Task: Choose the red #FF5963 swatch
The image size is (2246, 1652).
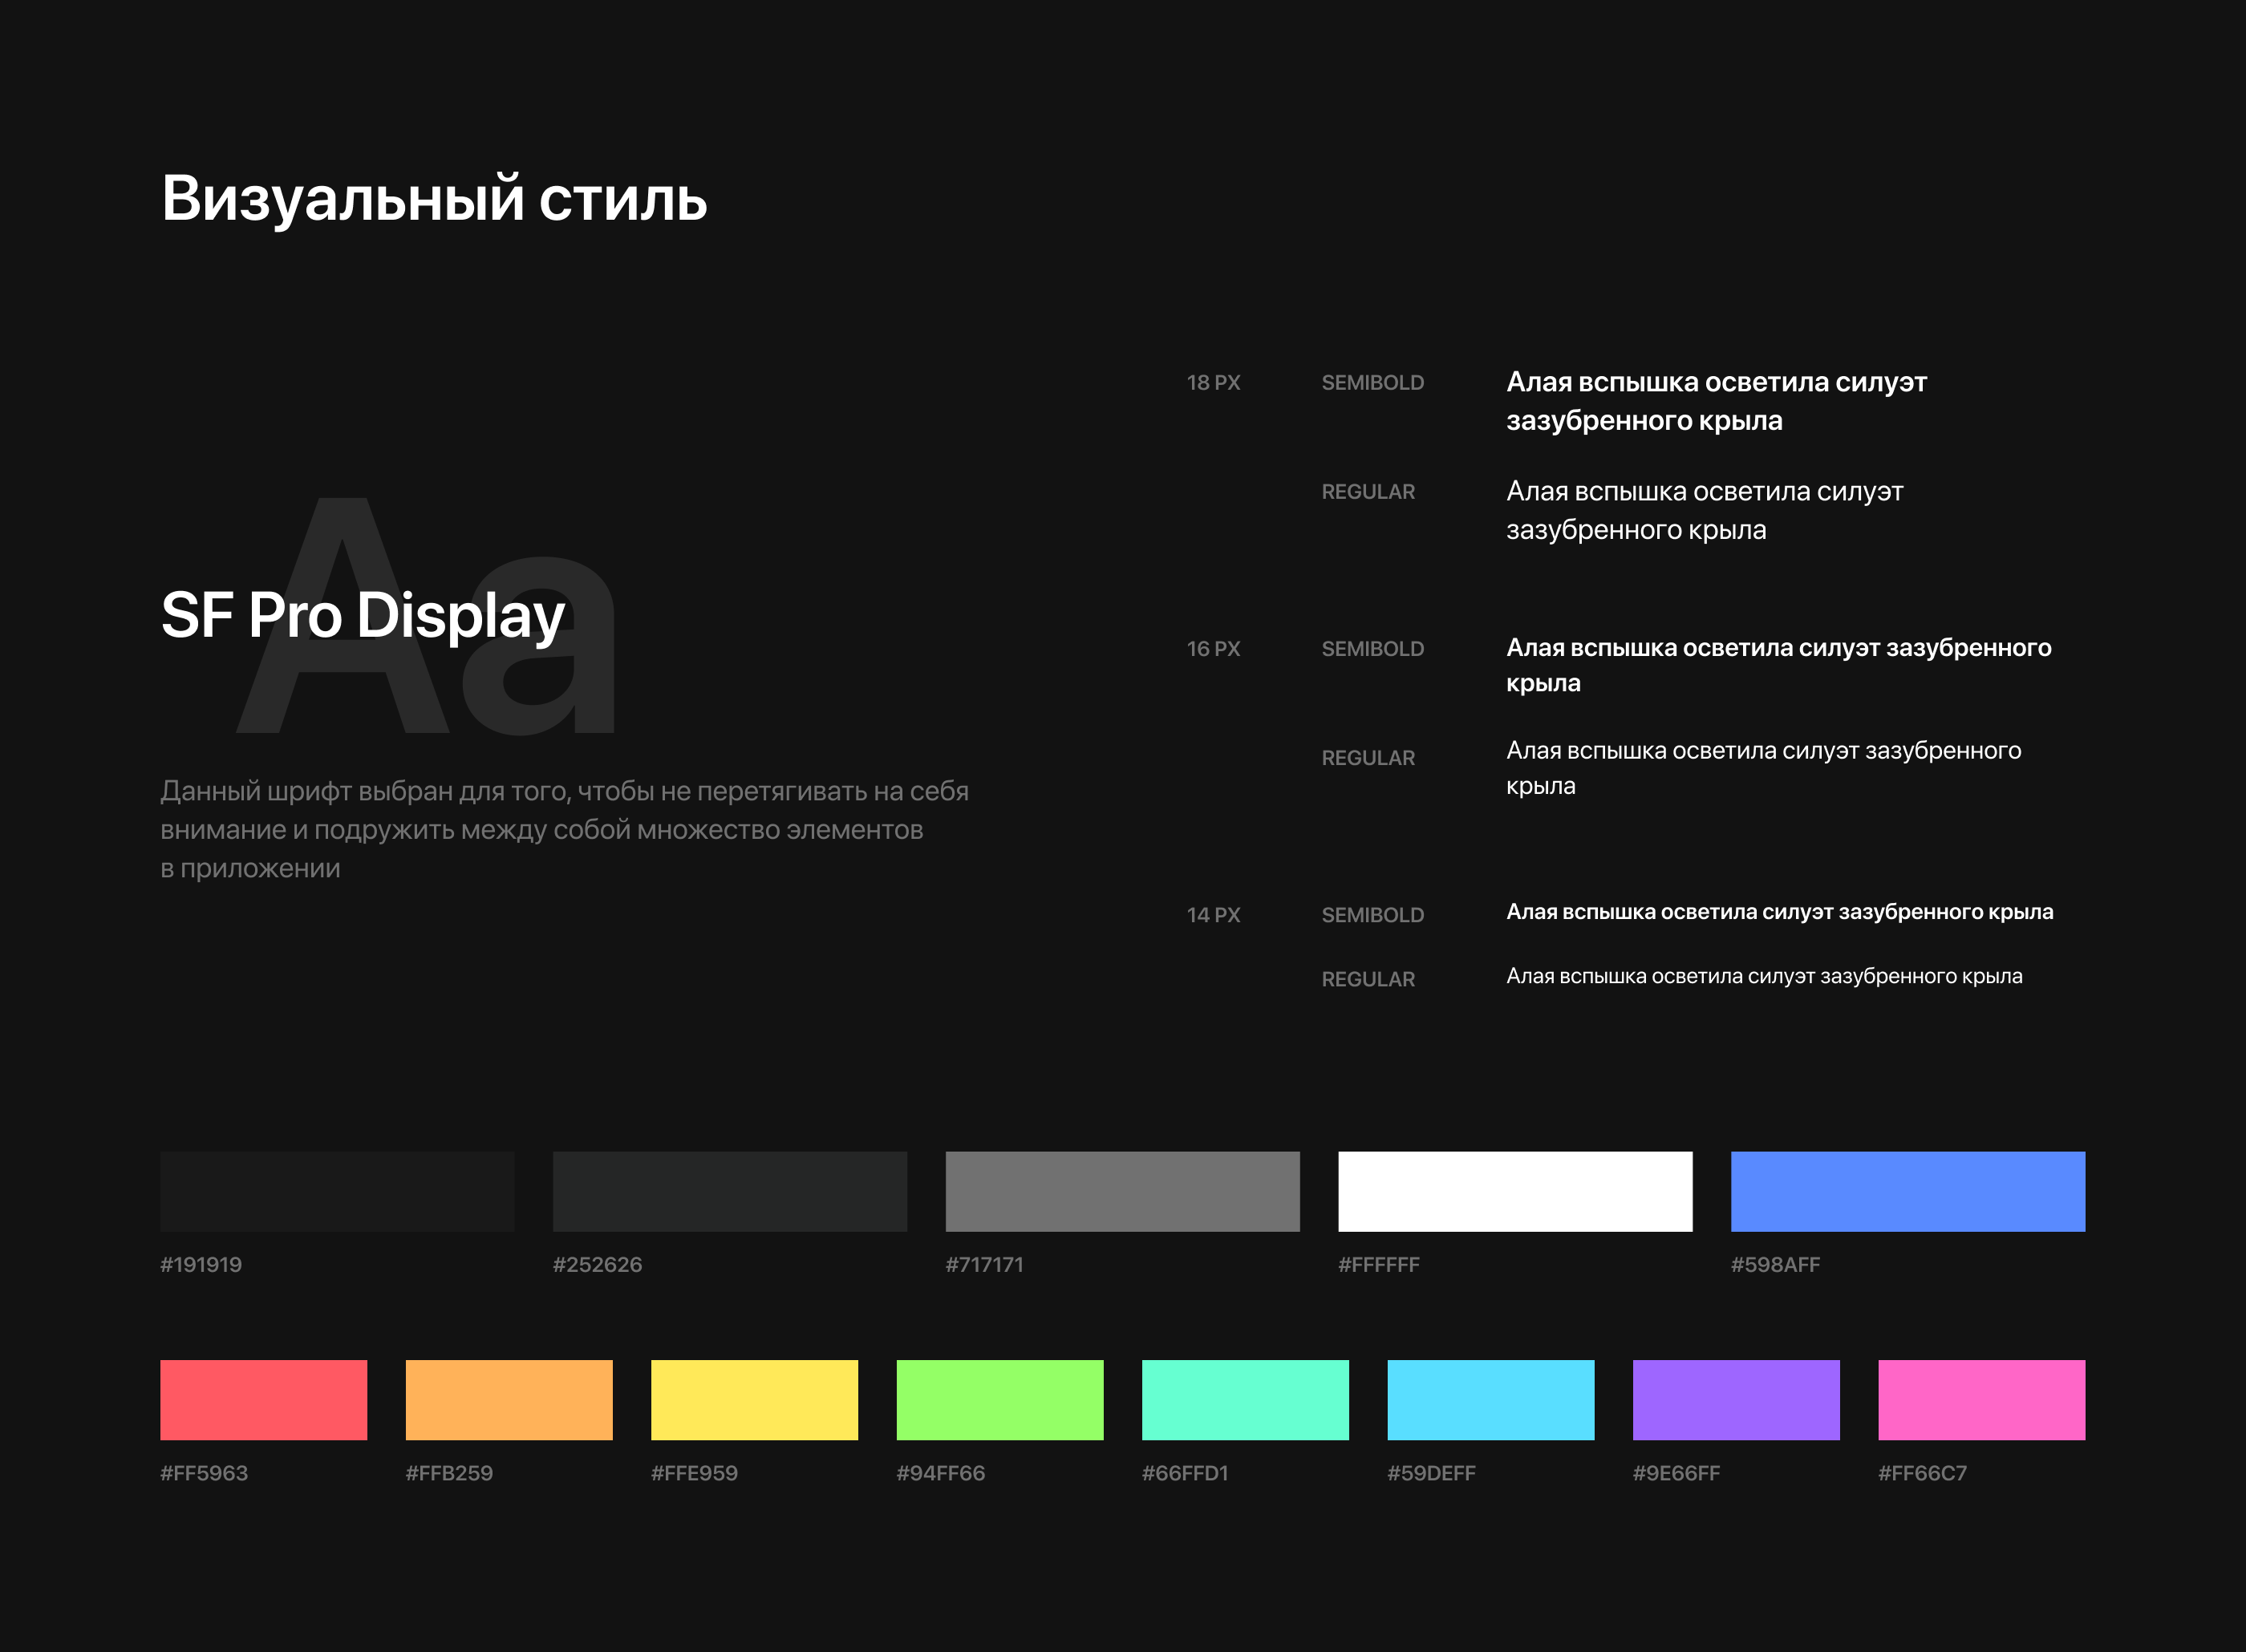Action: pos(263,1399)
